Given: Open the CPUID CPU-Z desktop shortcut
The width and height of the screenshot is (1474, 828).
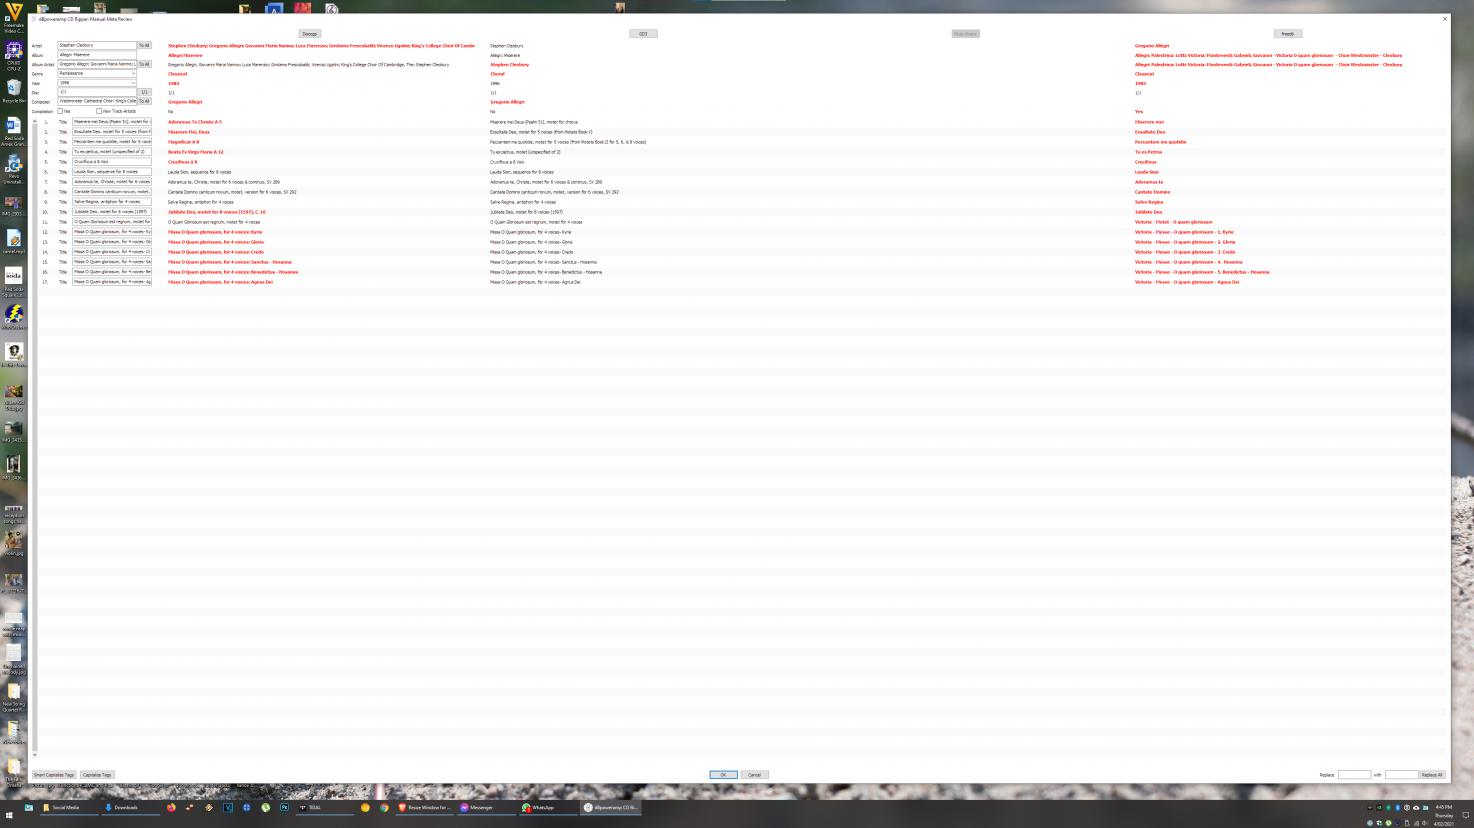Looking at the screenshot, I should (x=13, y=52).
